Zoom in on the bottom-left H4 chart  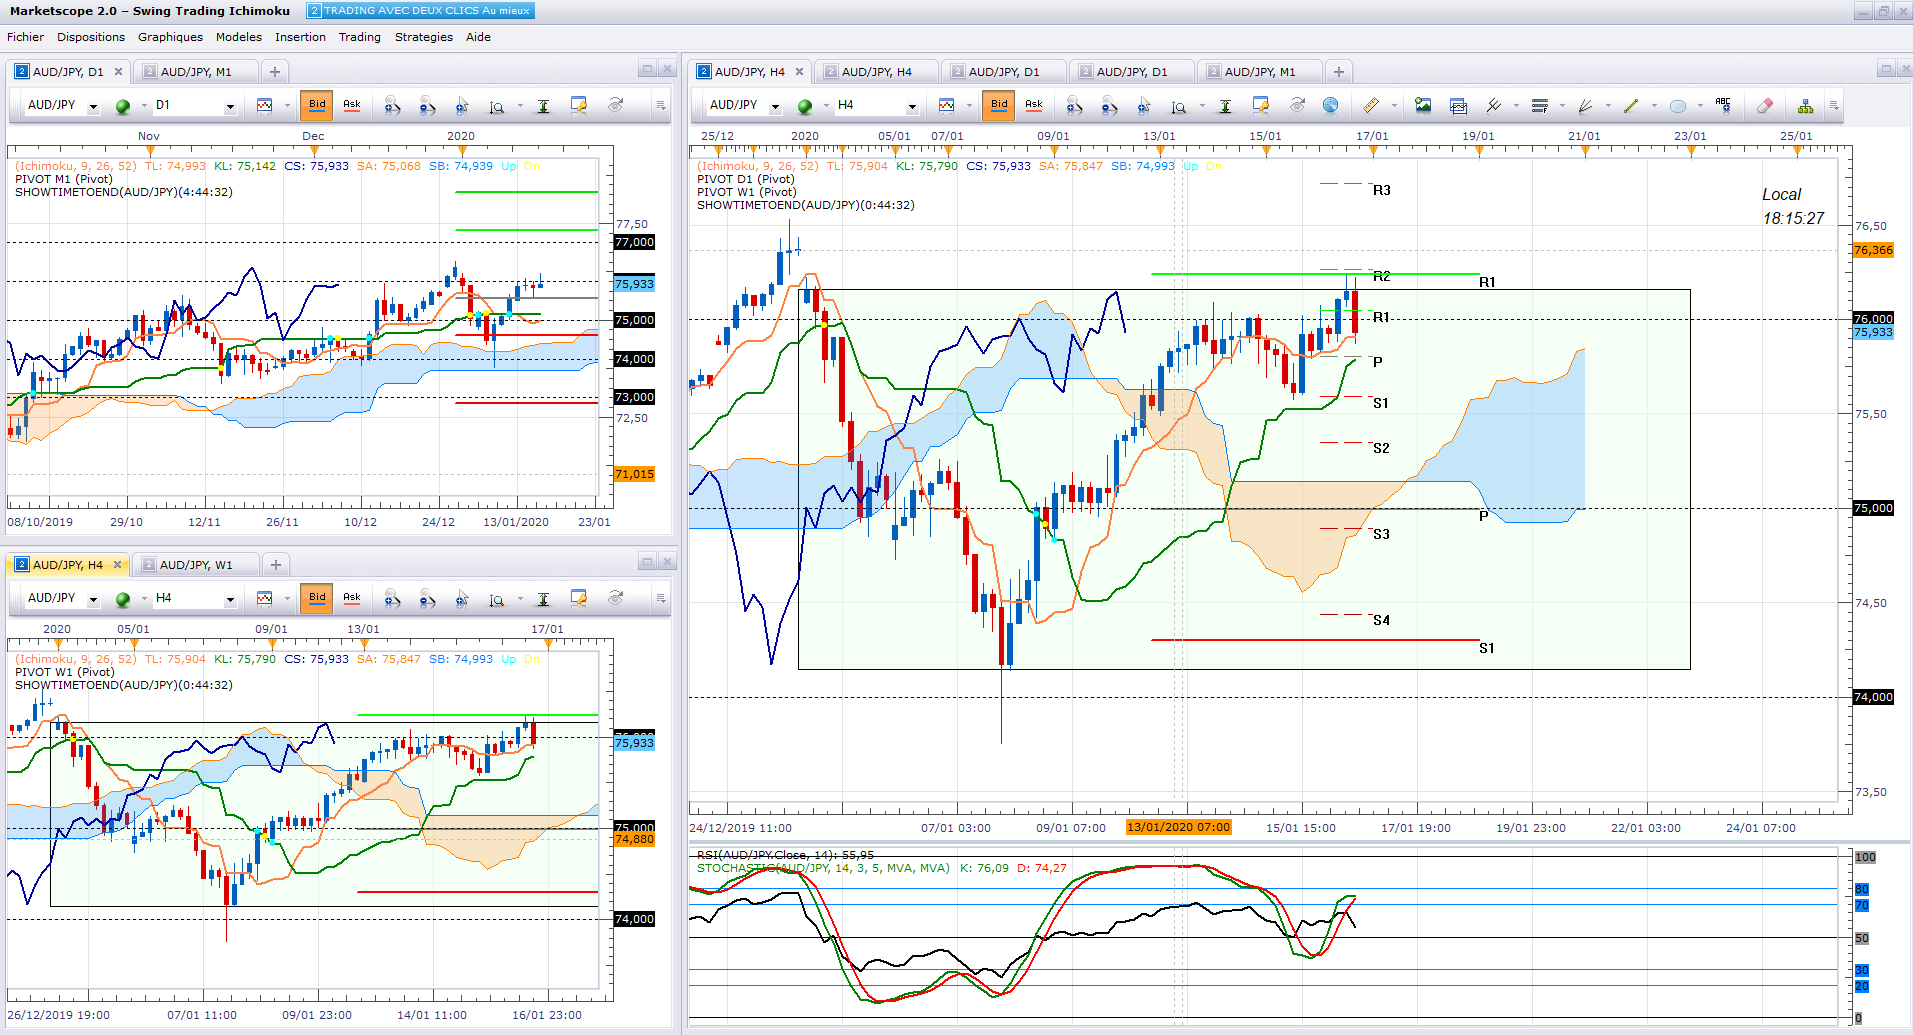pos(392,598)
